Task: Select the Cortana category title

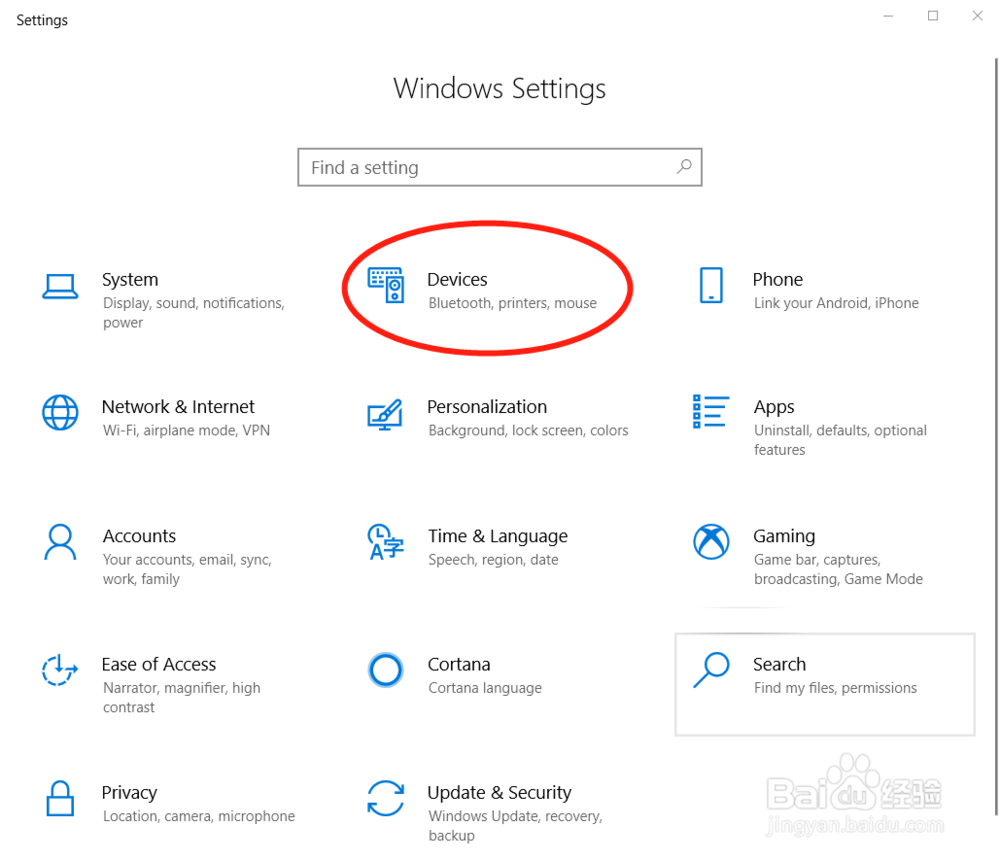Action: (459, 664)
